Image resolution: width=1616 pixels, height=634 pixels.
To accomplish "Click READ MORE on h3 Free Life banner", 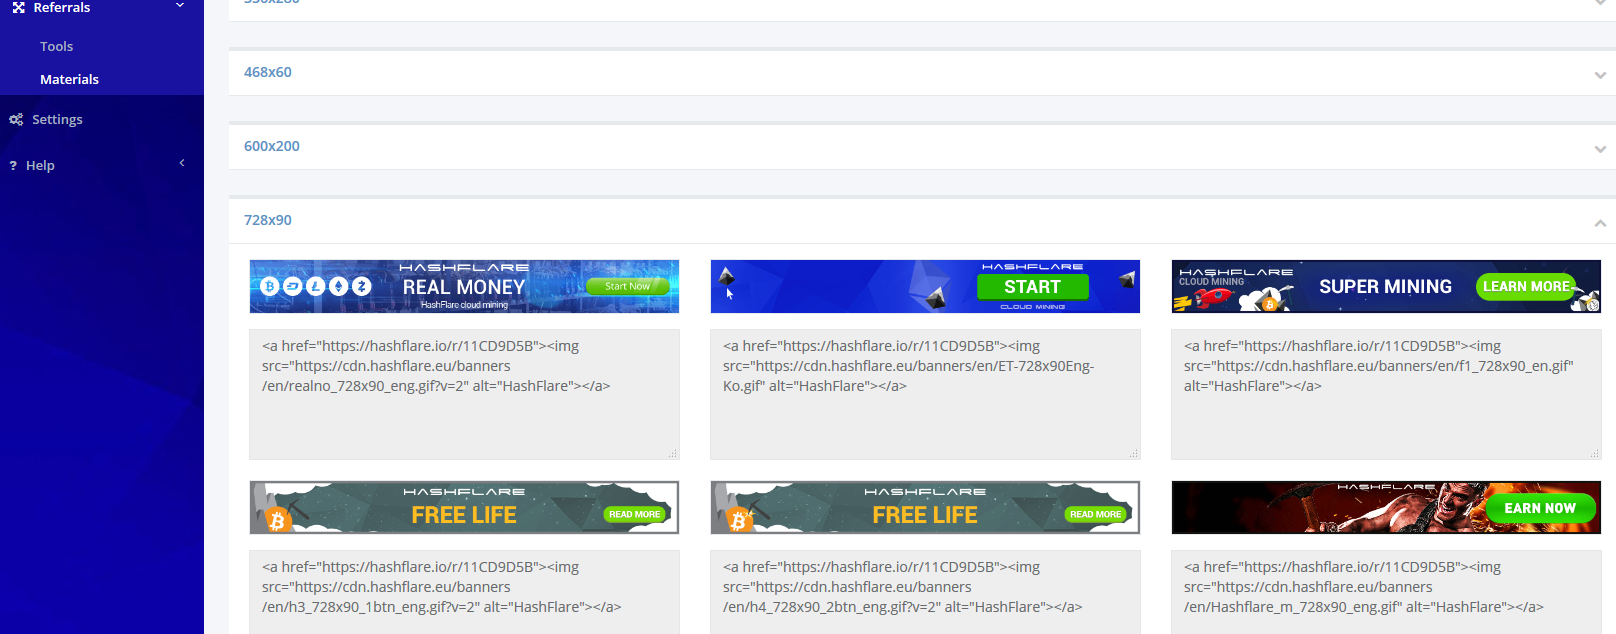I will coord(634,514).
